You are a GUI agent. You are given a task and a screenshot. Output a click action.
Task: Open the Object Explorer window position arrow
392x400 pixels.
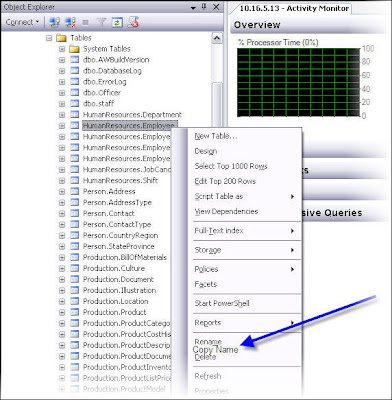pyautogui.click(x=193, y=8)
